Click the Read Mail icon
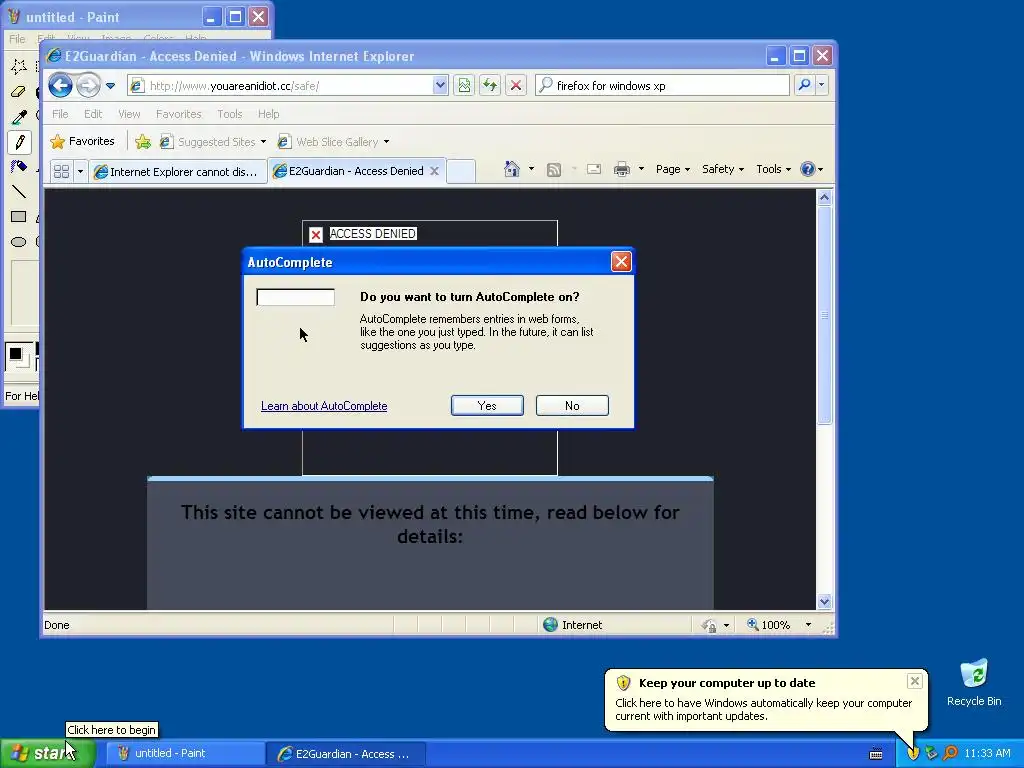 [594, 170]
